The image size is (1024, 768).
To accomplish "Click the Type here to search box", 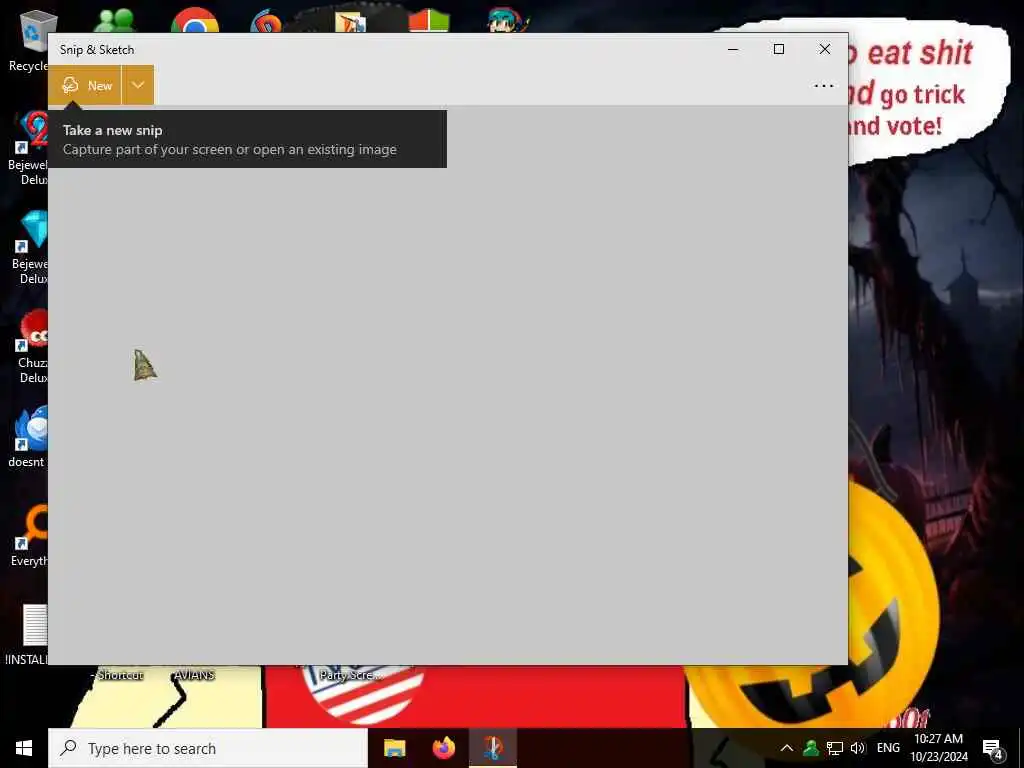I will [x=208, y=748].
